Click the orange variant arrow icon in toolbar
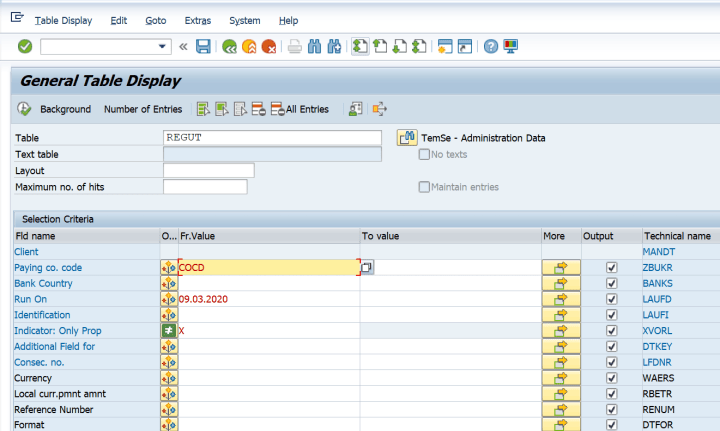 pyautogui.click(x=380, y=109)
